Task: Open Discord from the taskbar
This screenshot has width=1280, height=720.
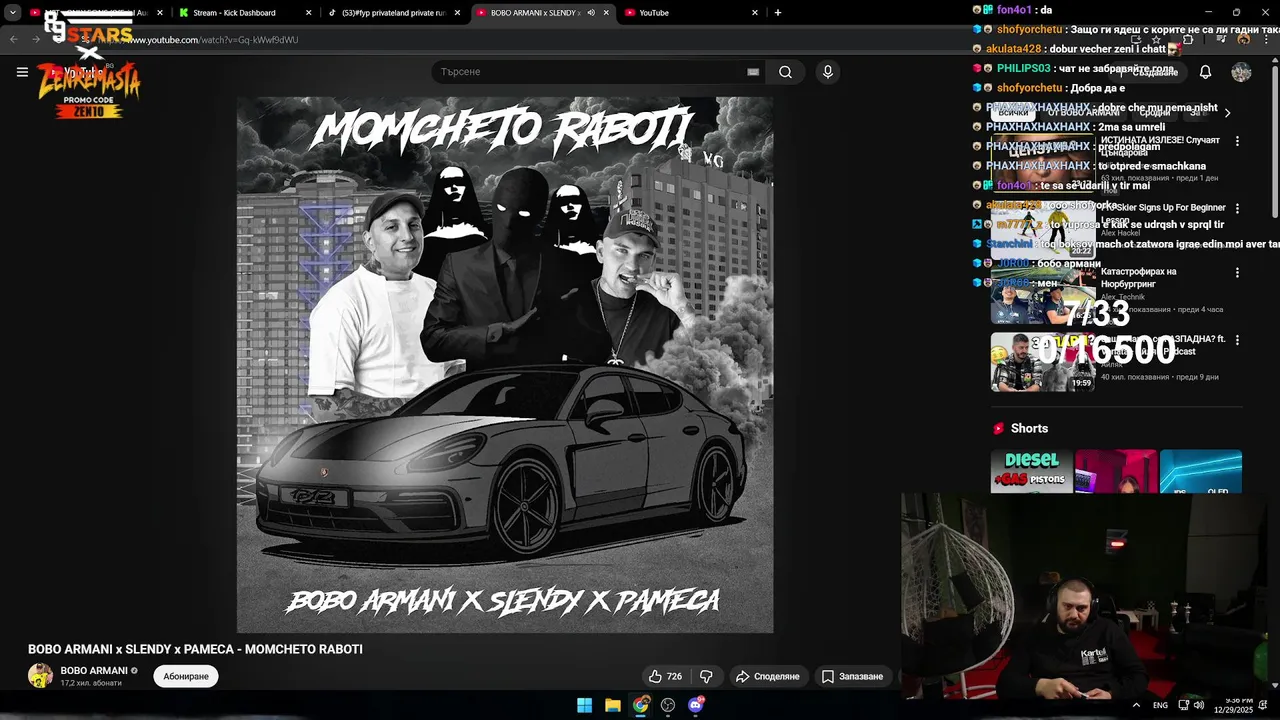Action: (x=696, y=705)
